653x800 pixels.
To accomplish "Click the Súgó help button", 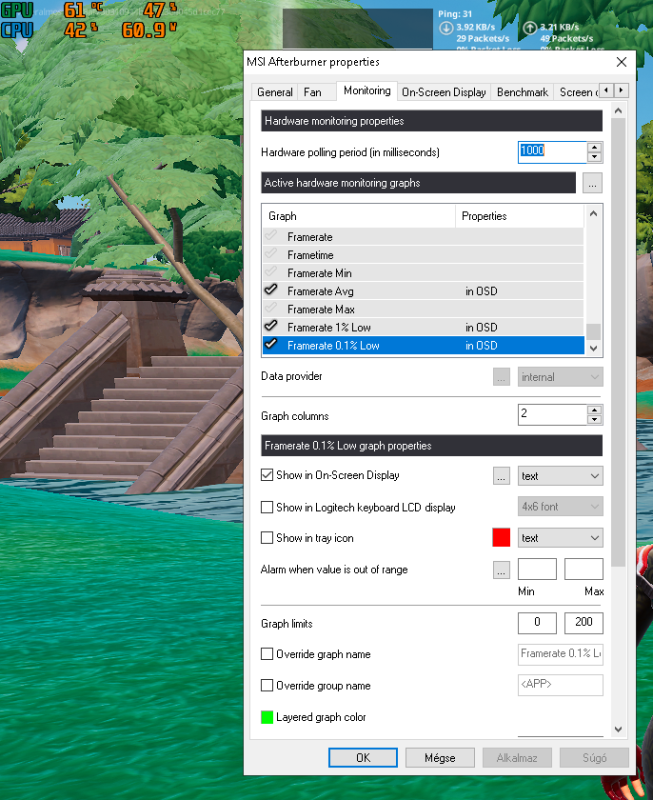I will pos(594,758).
